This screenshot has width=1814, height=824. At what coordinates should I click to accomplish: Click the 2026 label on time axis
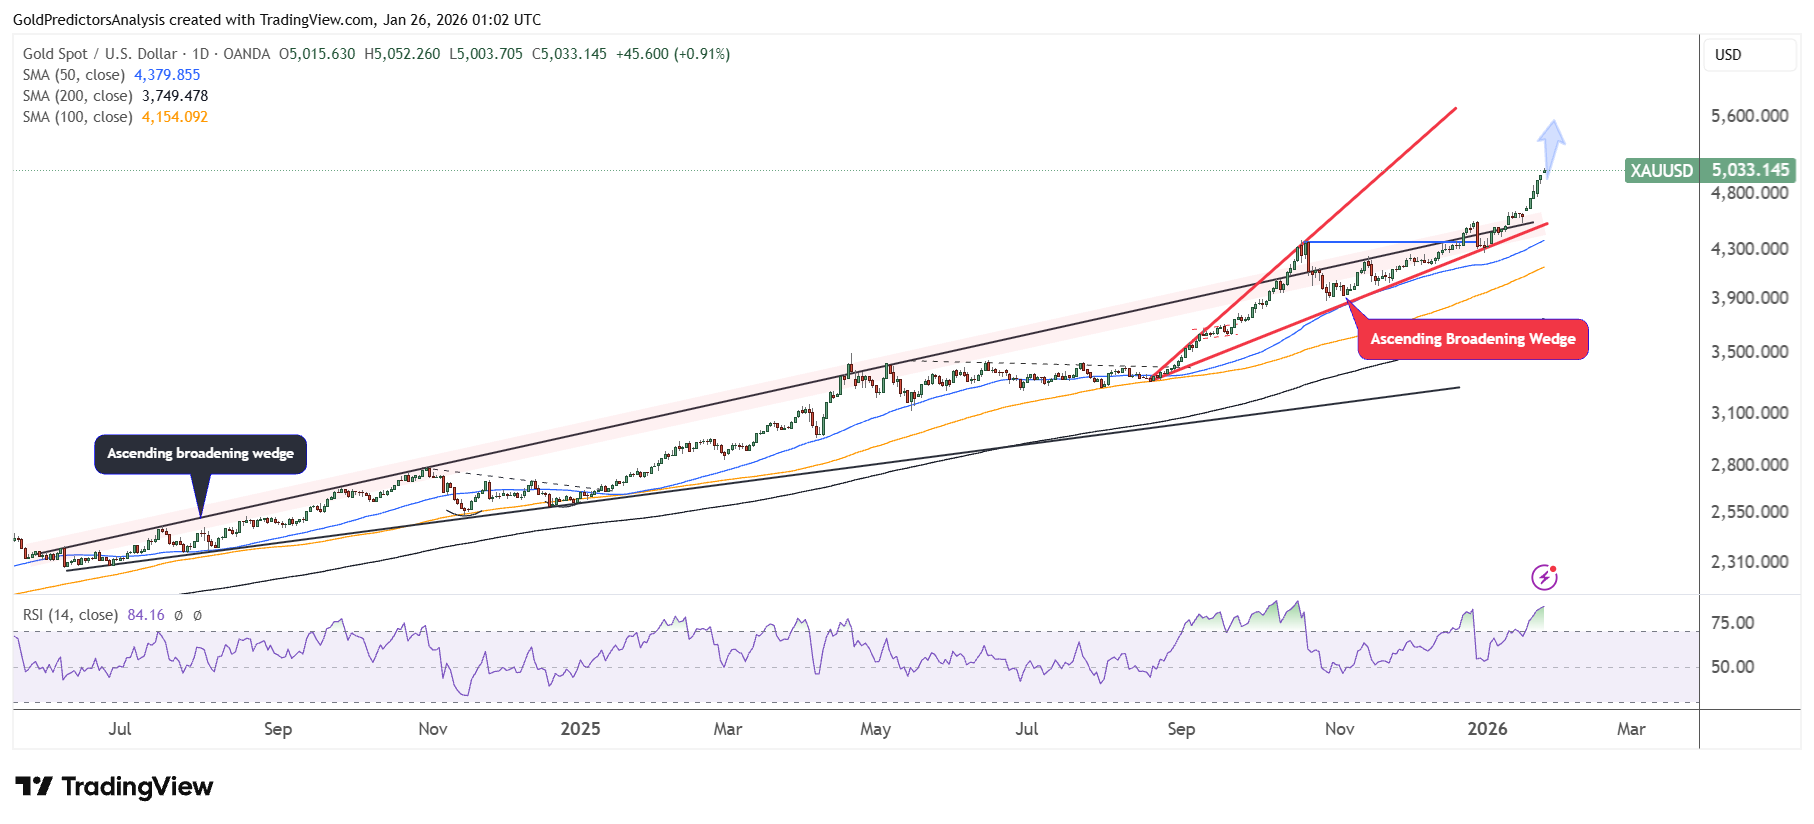[x=1487, y=729]
